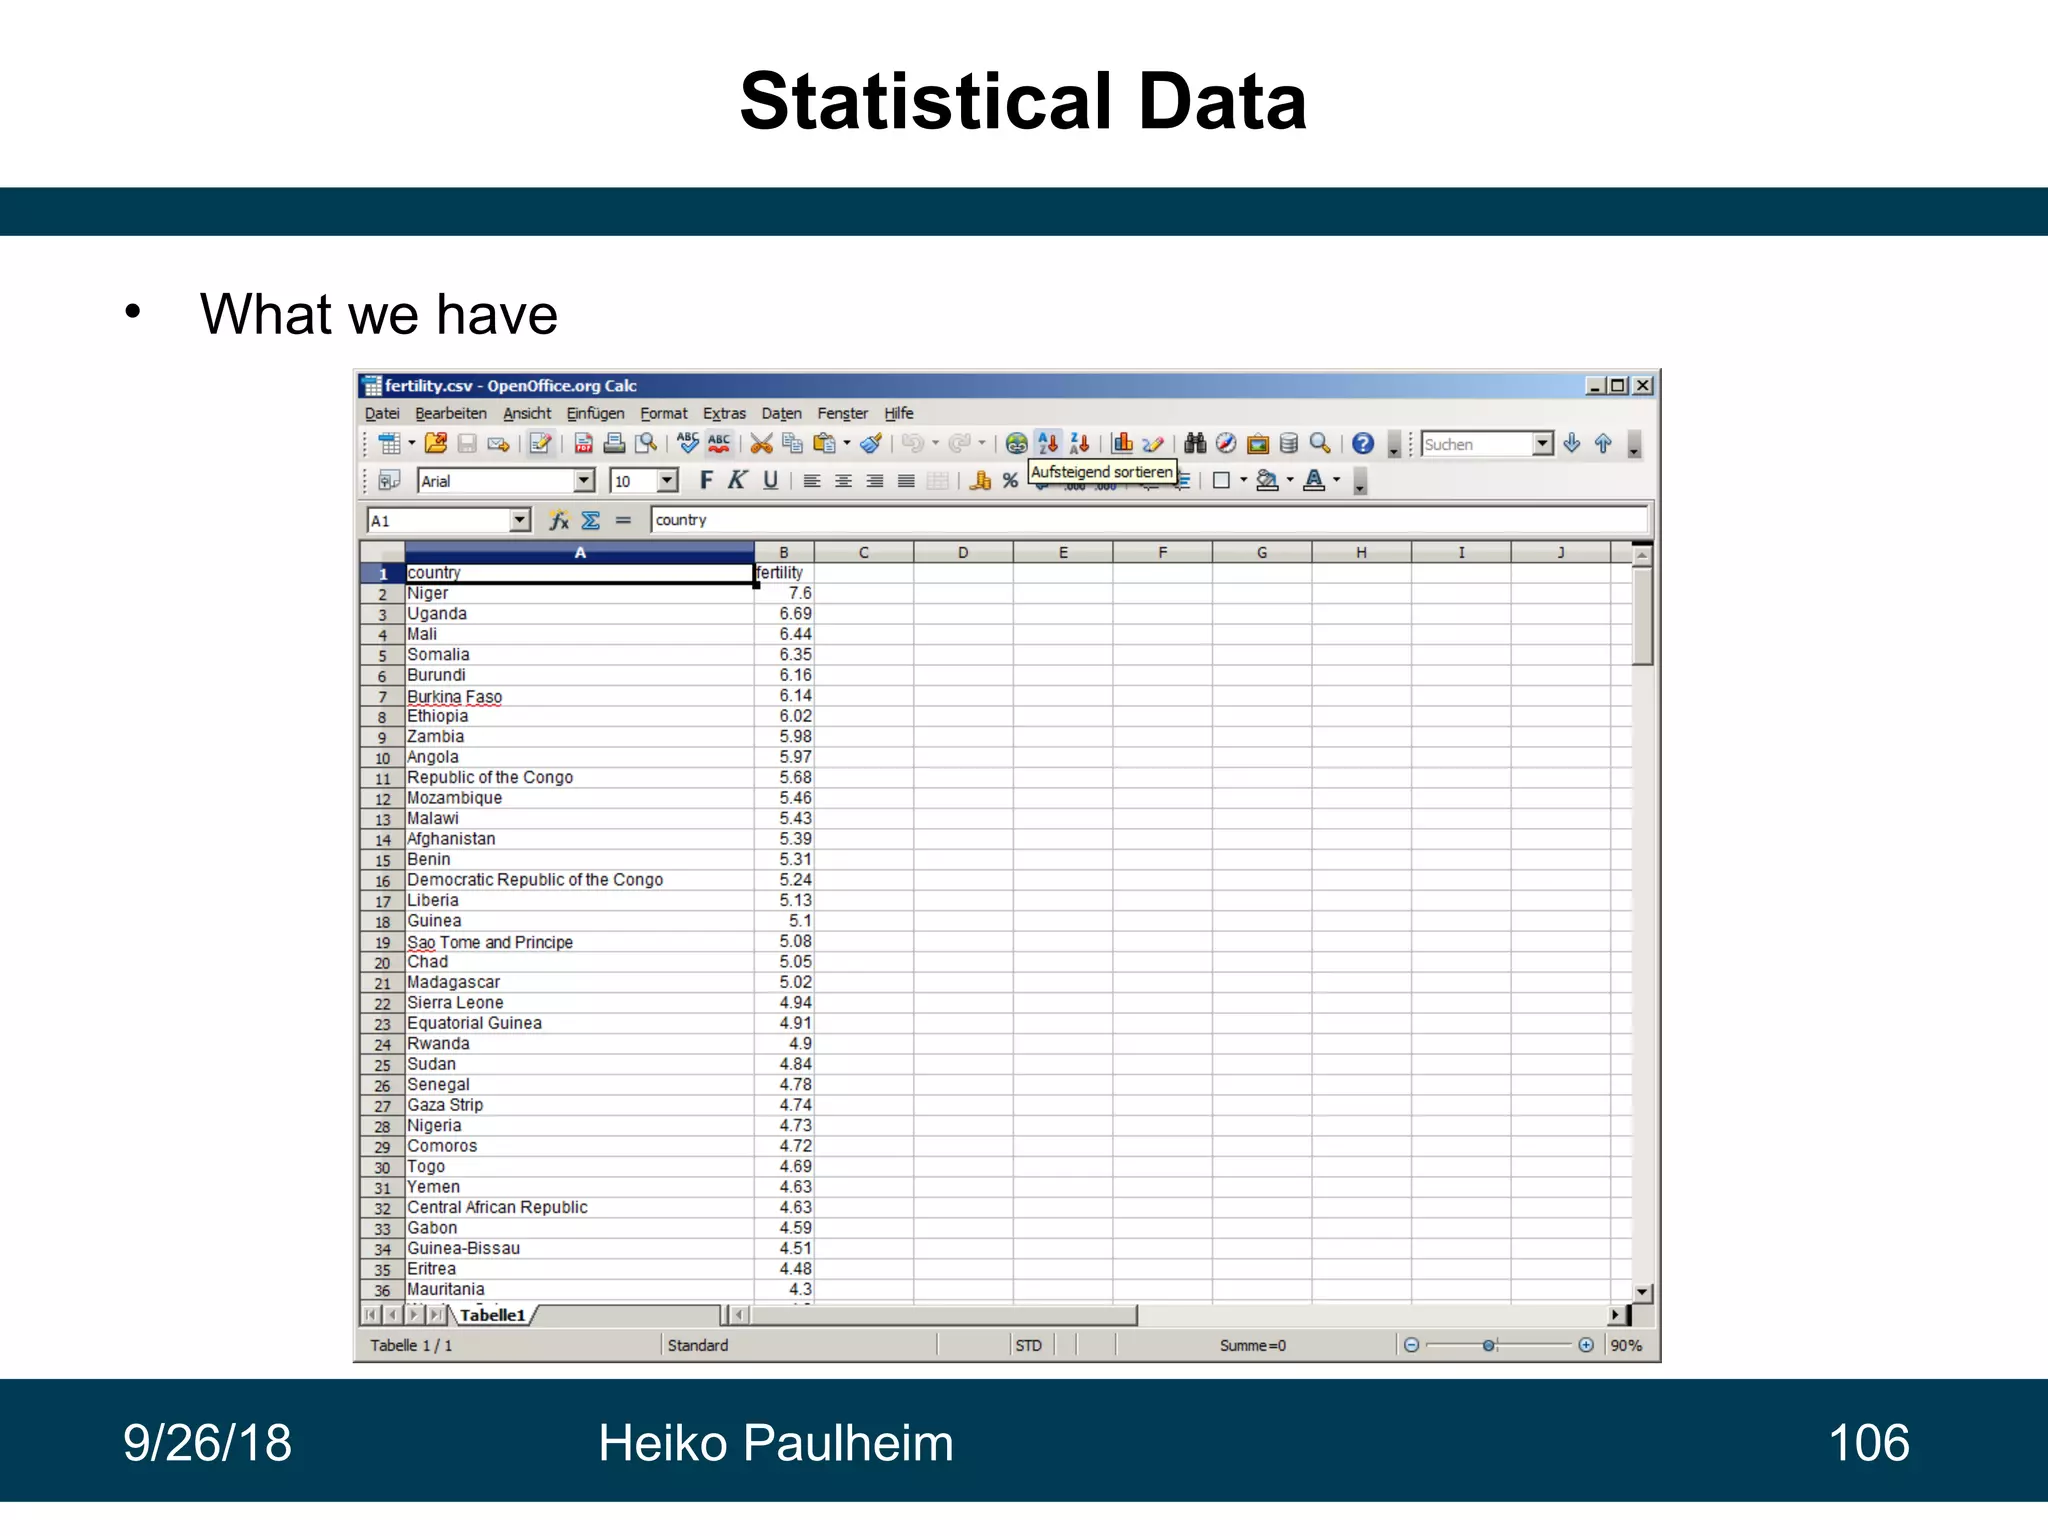2048x1536 pixels.
Task: Expand the Paste options arrow
Action: pos(847,444)
